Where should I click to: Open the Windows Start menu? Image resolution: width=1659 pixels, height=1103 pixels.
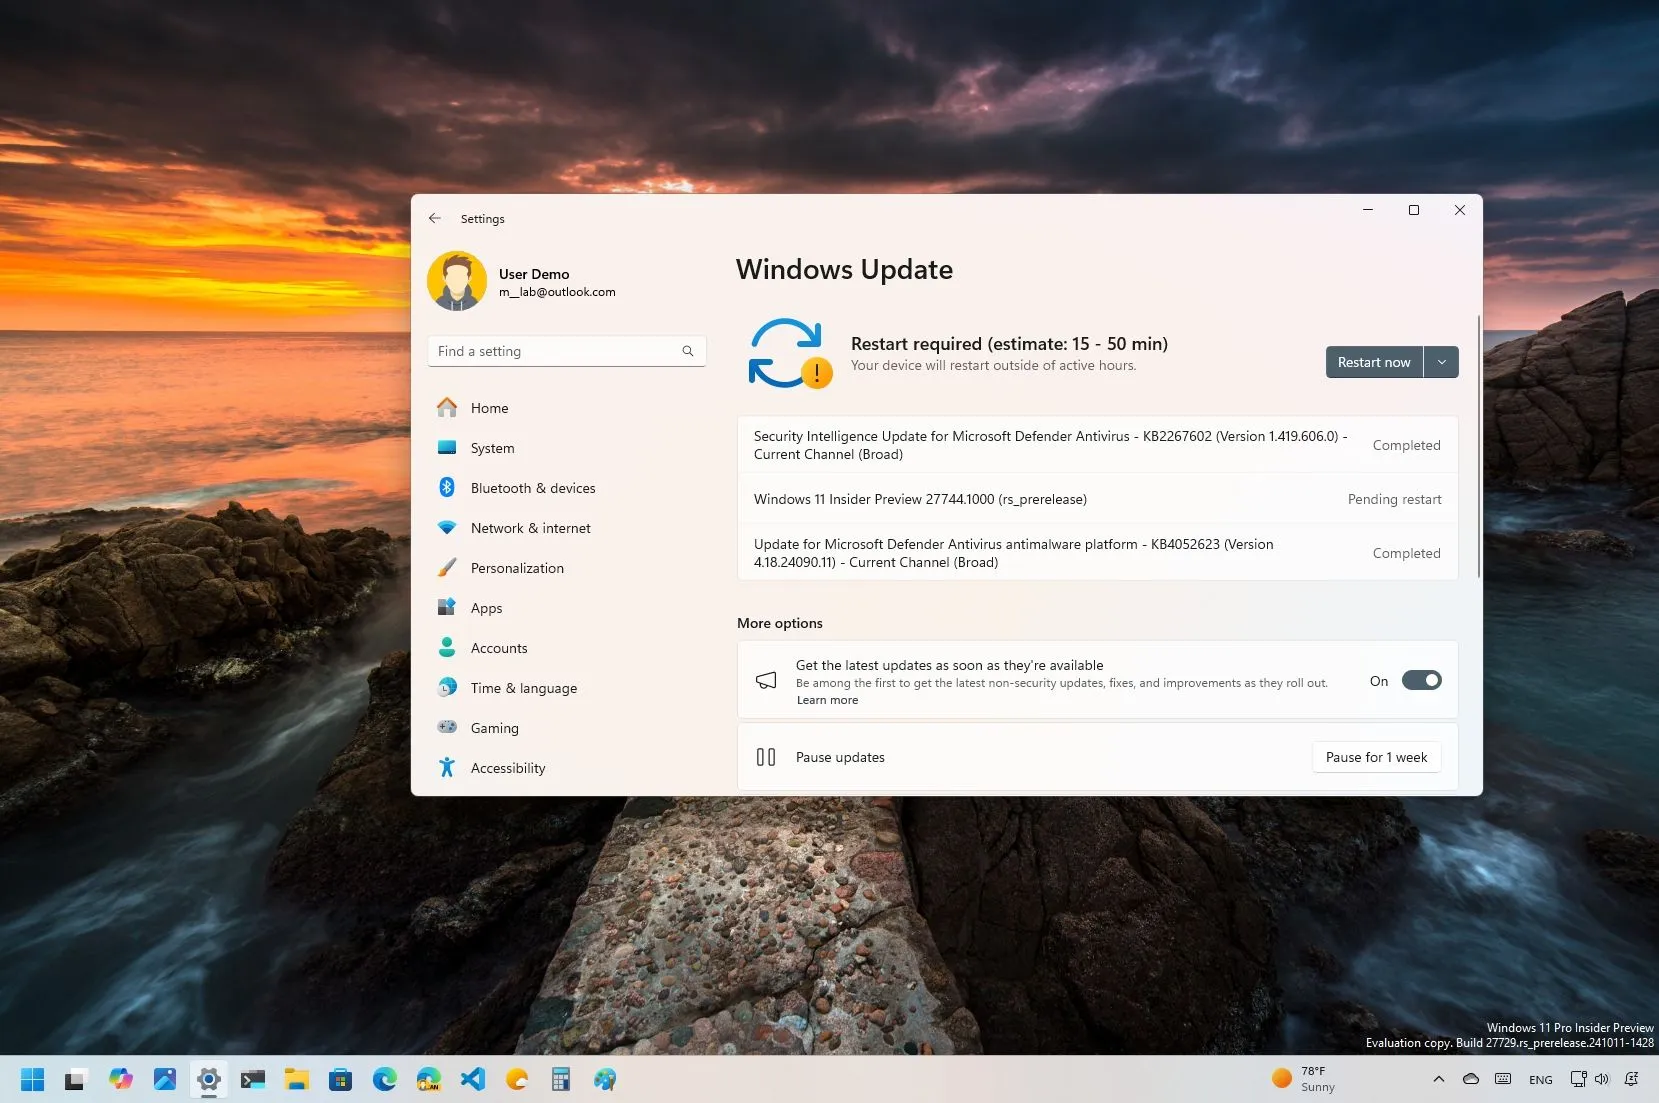[x=33, y=1079]
